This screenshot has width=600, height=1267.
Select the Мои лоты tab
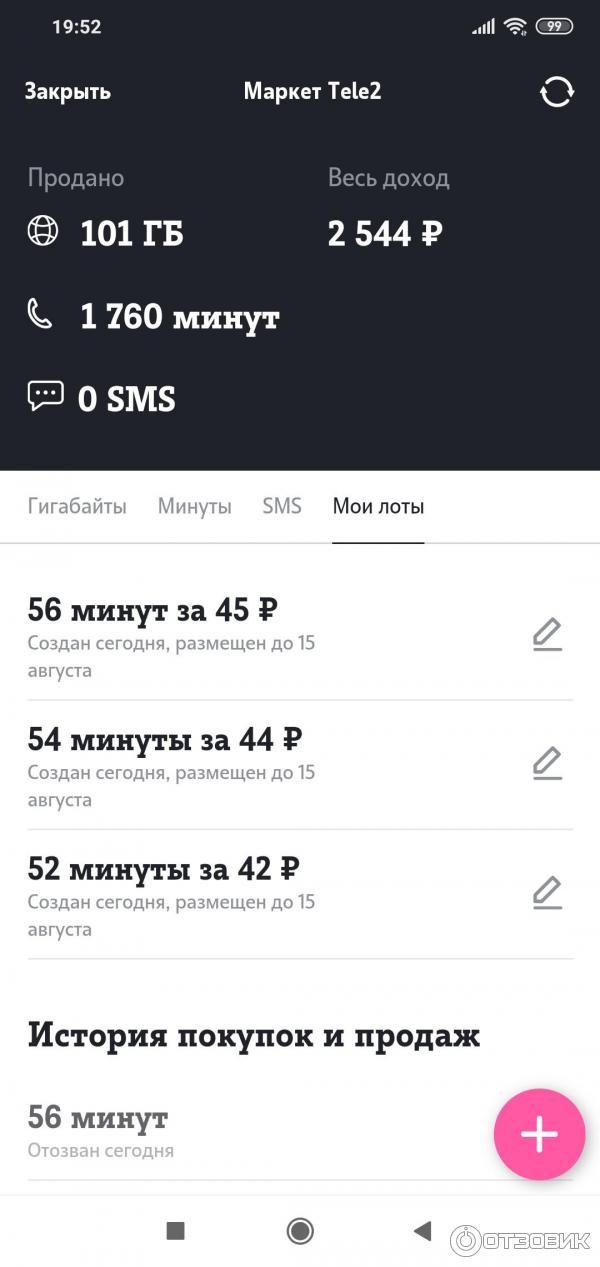378,506
